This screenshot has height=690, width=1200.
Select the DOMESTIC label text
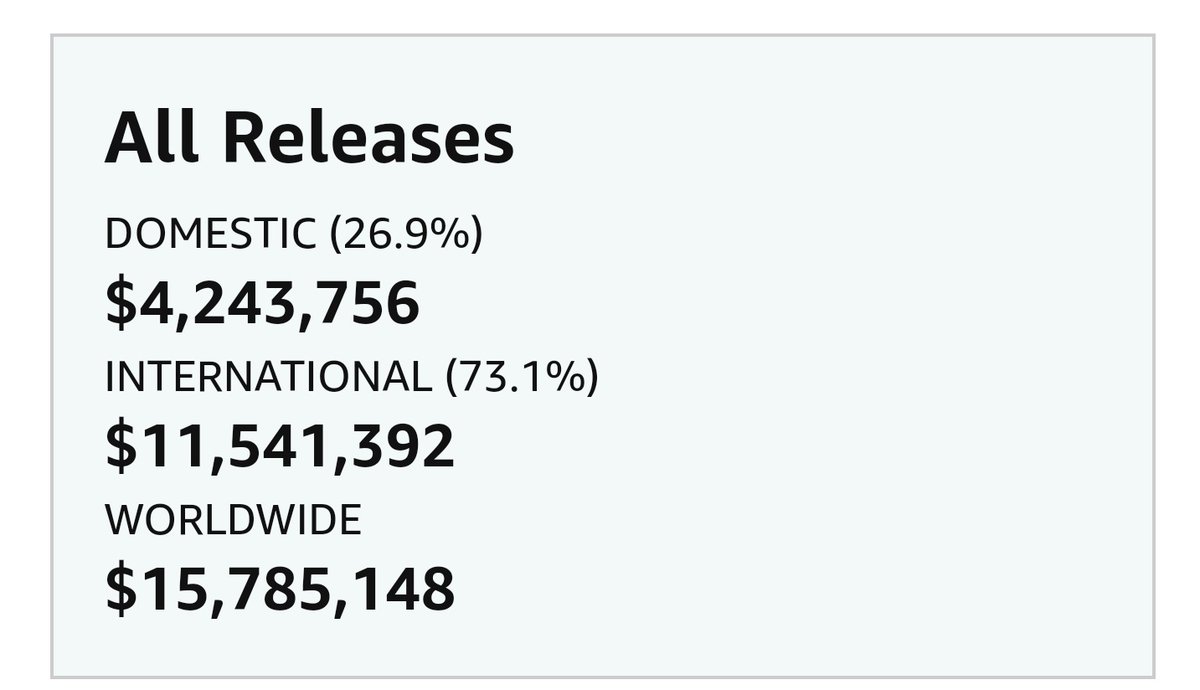pyautogui.click(x=210, y=233)
